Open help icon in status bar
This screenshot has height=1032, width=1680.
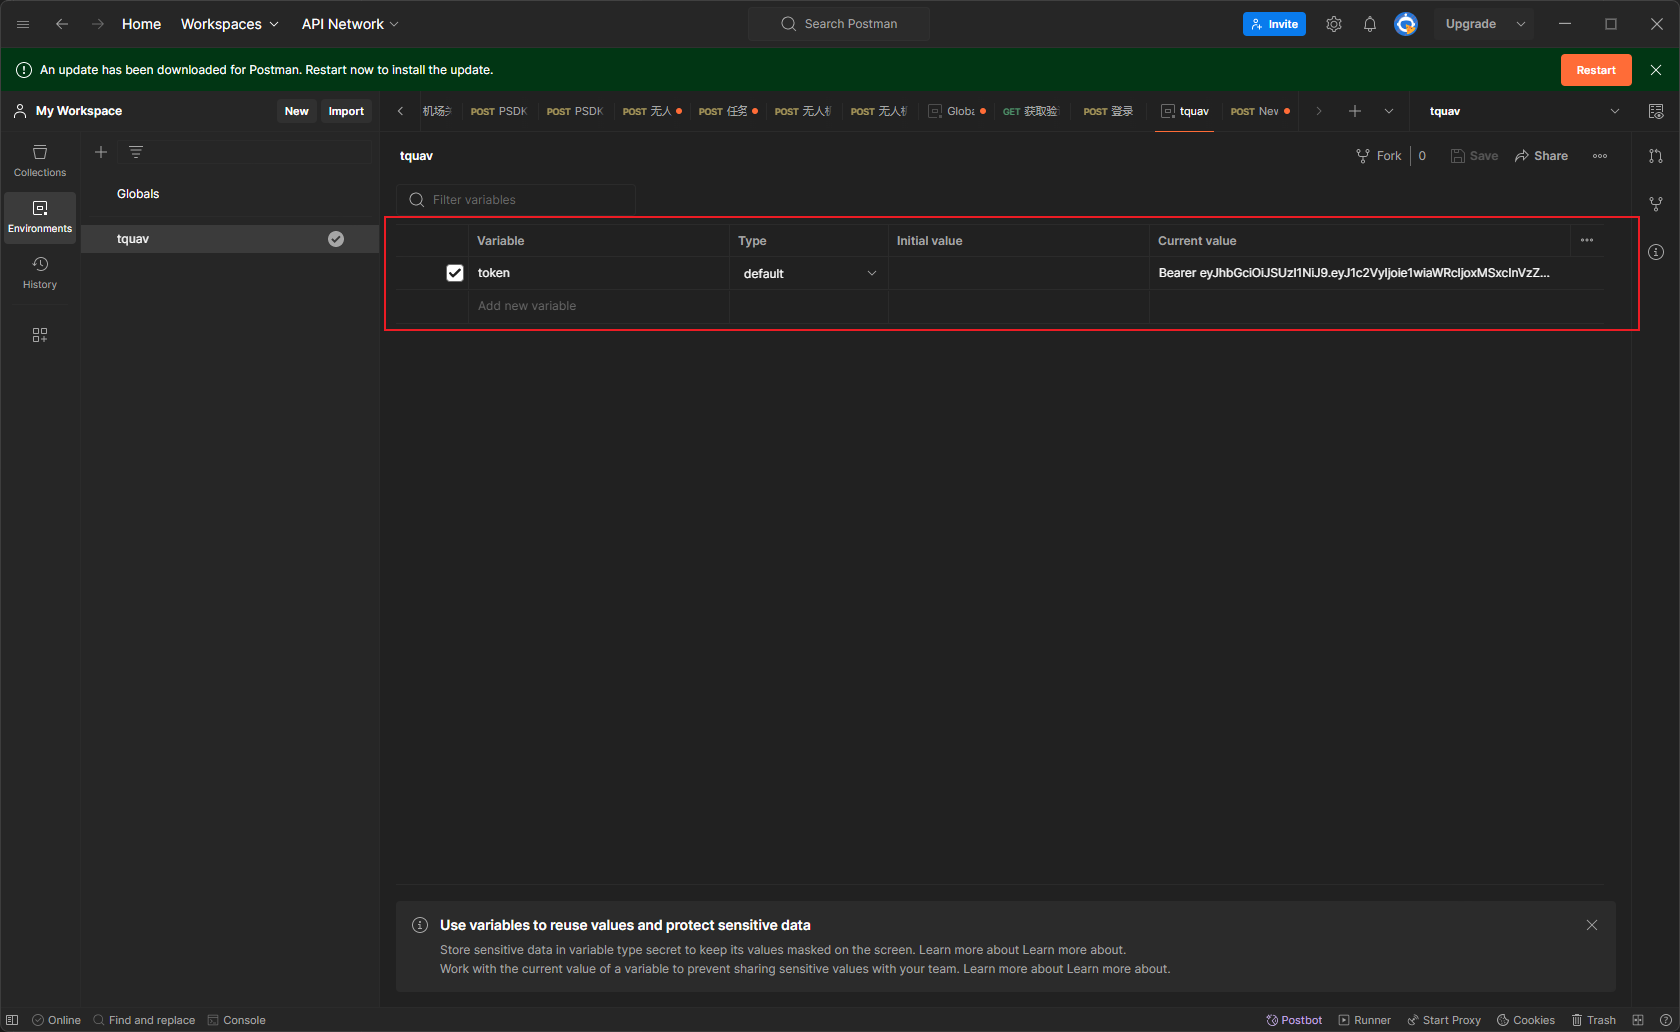tap(1665, 1020)
